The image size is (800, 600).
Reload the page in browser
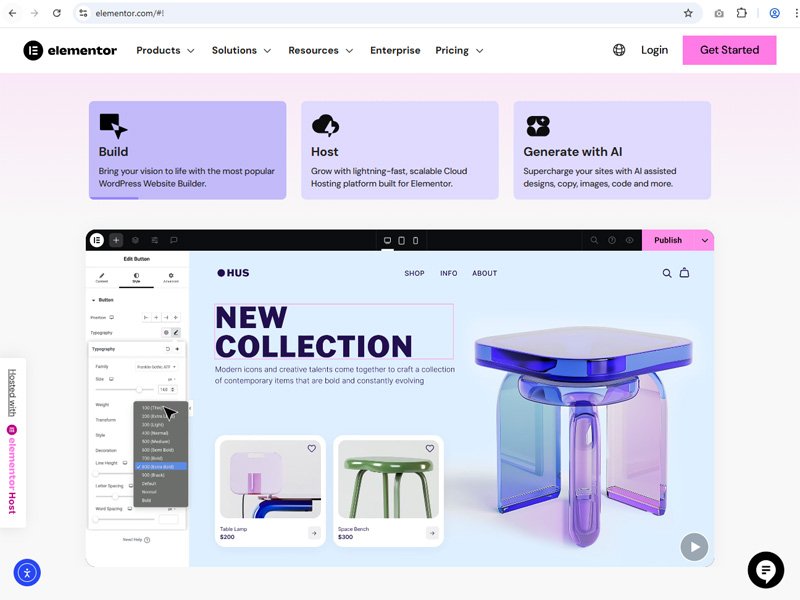[x=56, y=13]
